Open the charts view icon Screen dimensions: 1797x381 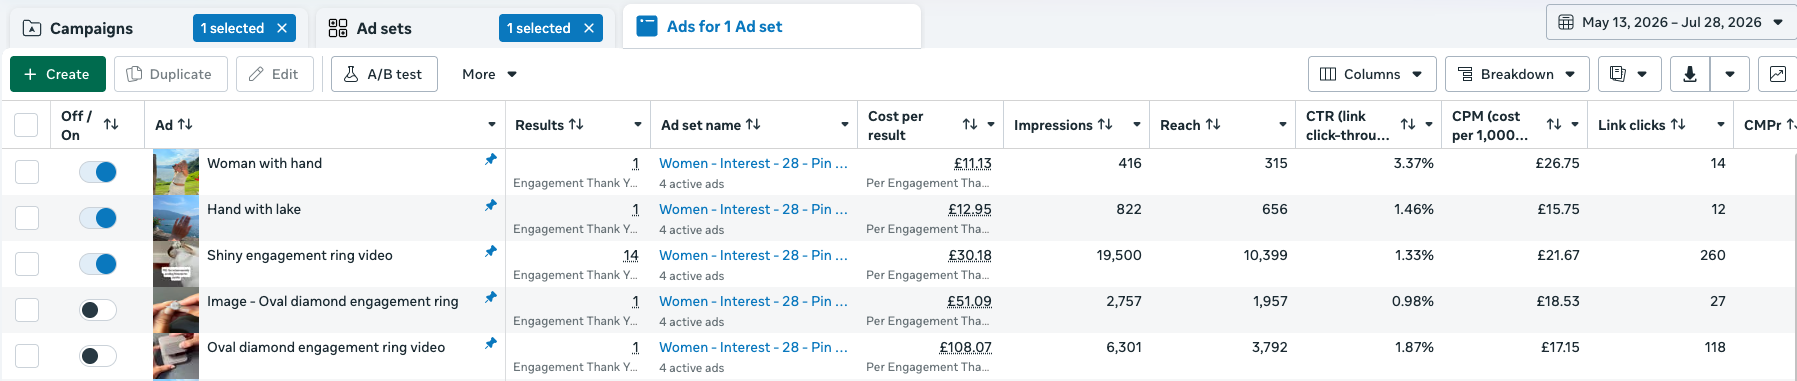[1777, 74]
